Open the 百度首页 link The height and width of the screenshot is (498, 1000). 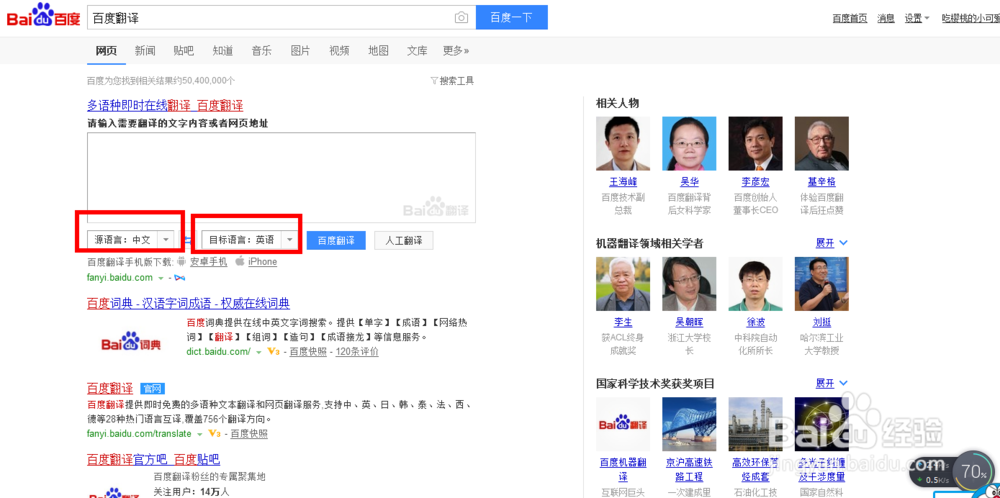click(849, 18)
